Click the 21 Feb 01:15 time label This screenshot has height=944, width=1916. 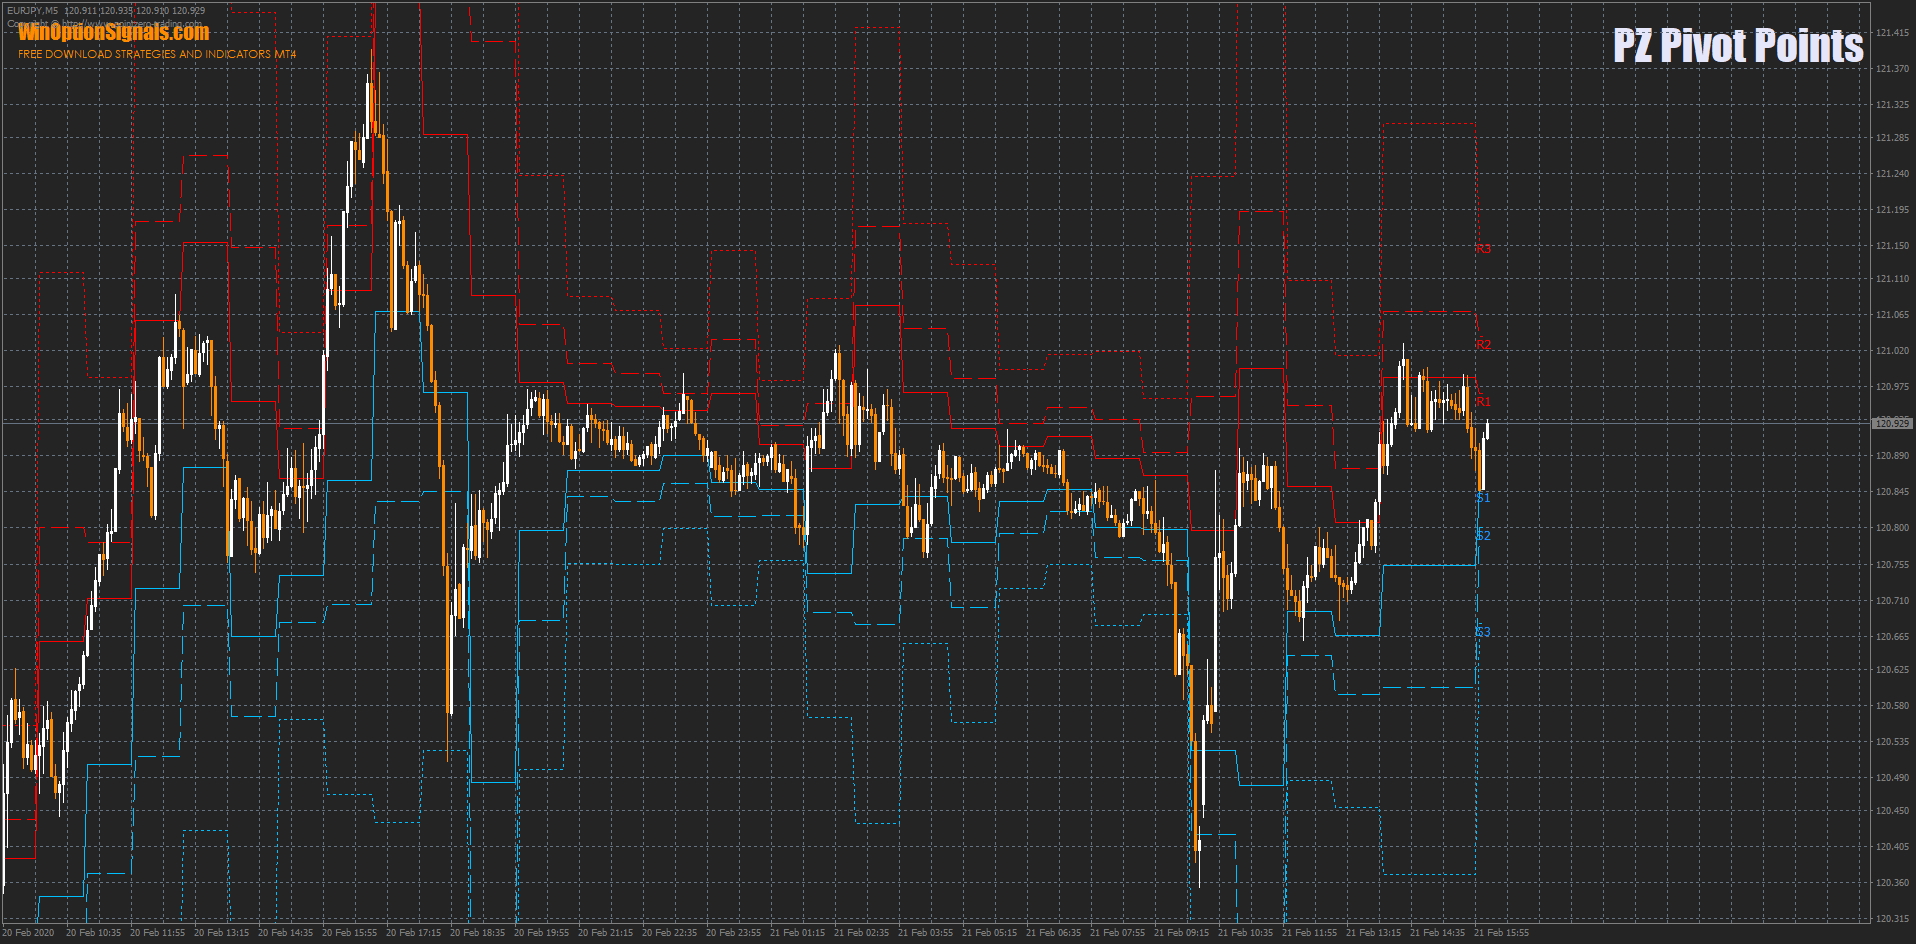(x=797, y=933)
